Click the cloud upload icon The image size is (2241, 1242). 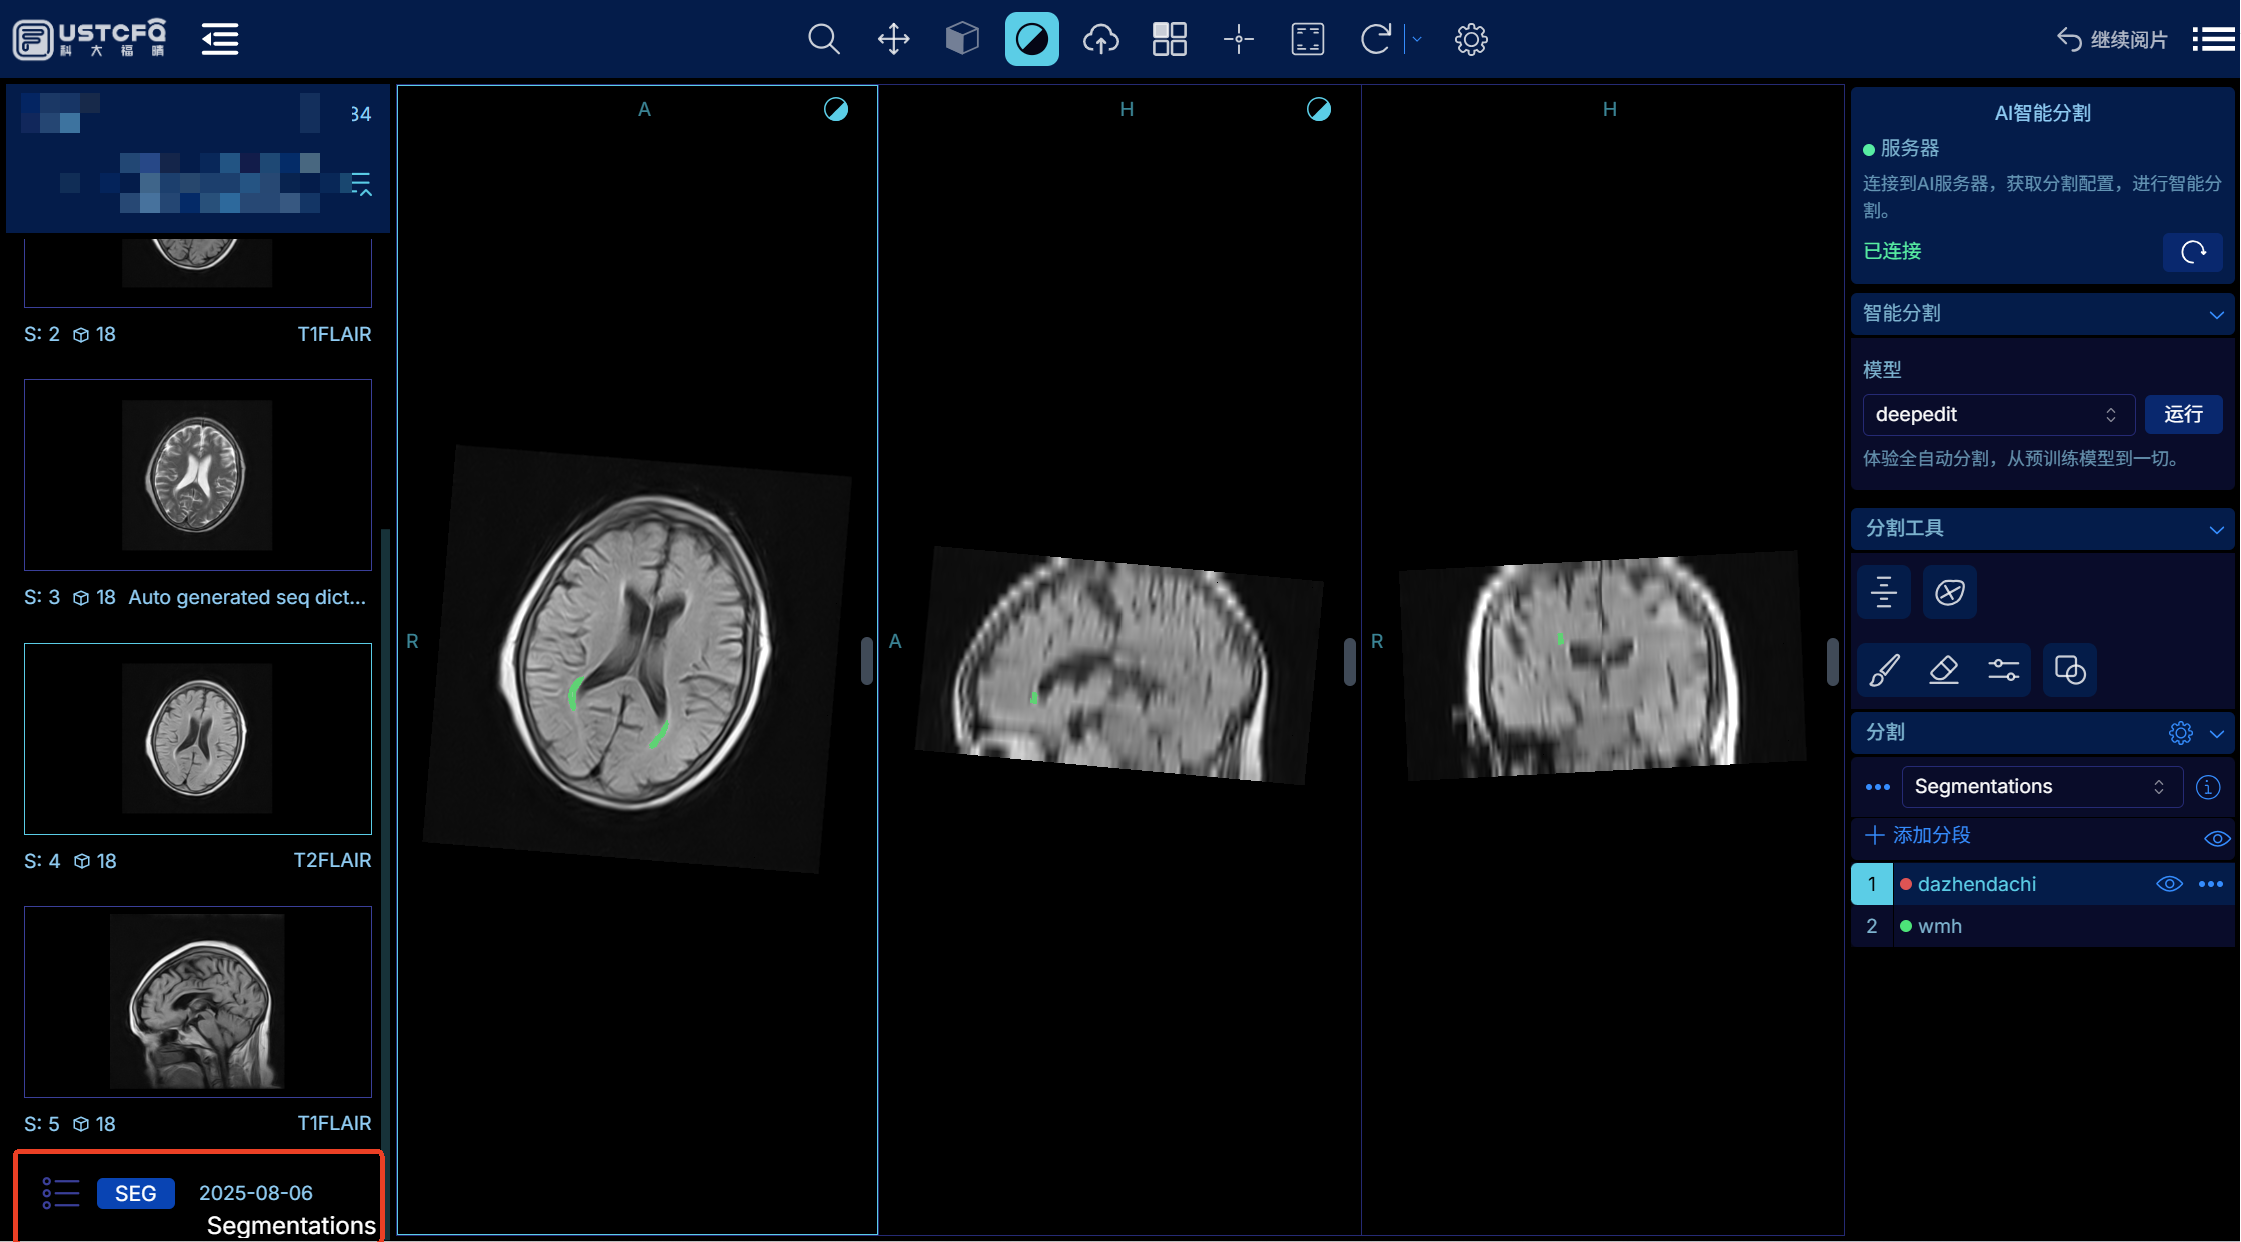click(x=1100, y=40)
